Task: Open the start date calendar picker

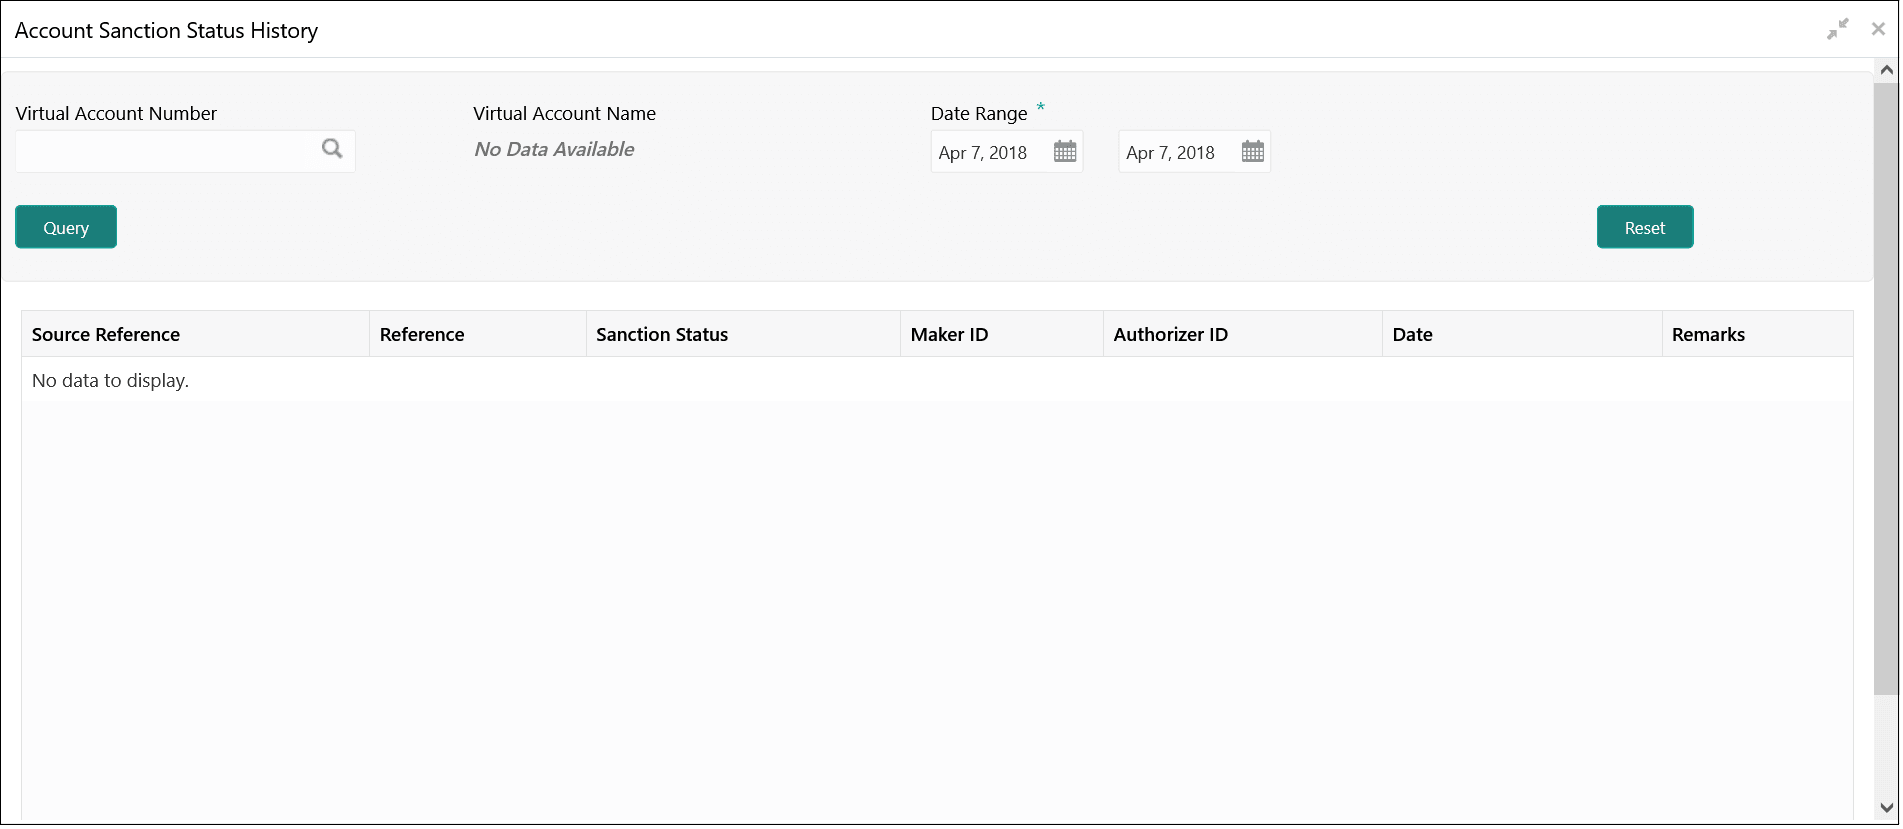Action: pyautogui.click(x=1065, y=152)
